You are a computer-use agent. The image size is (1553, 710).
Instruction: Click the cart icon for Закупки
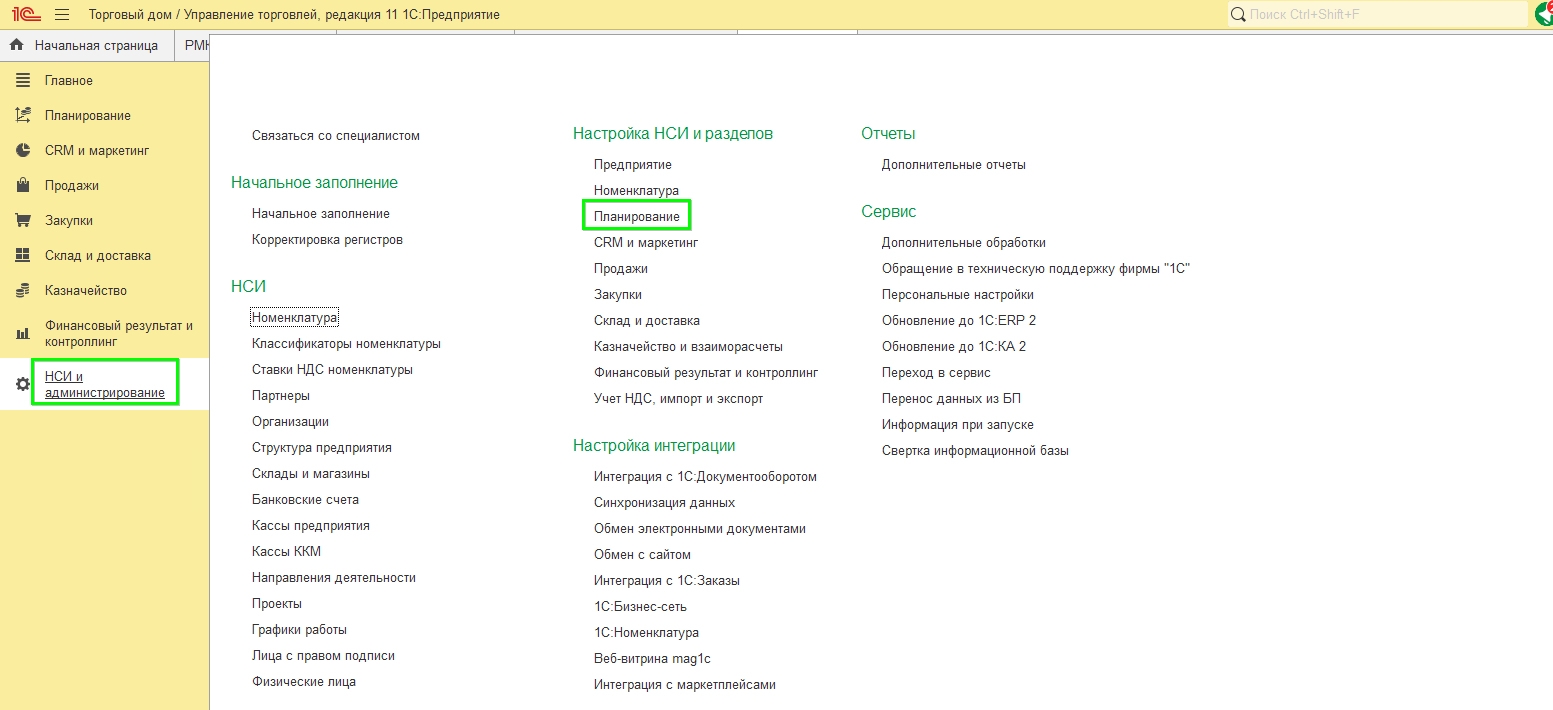click(x=23, y=220)
